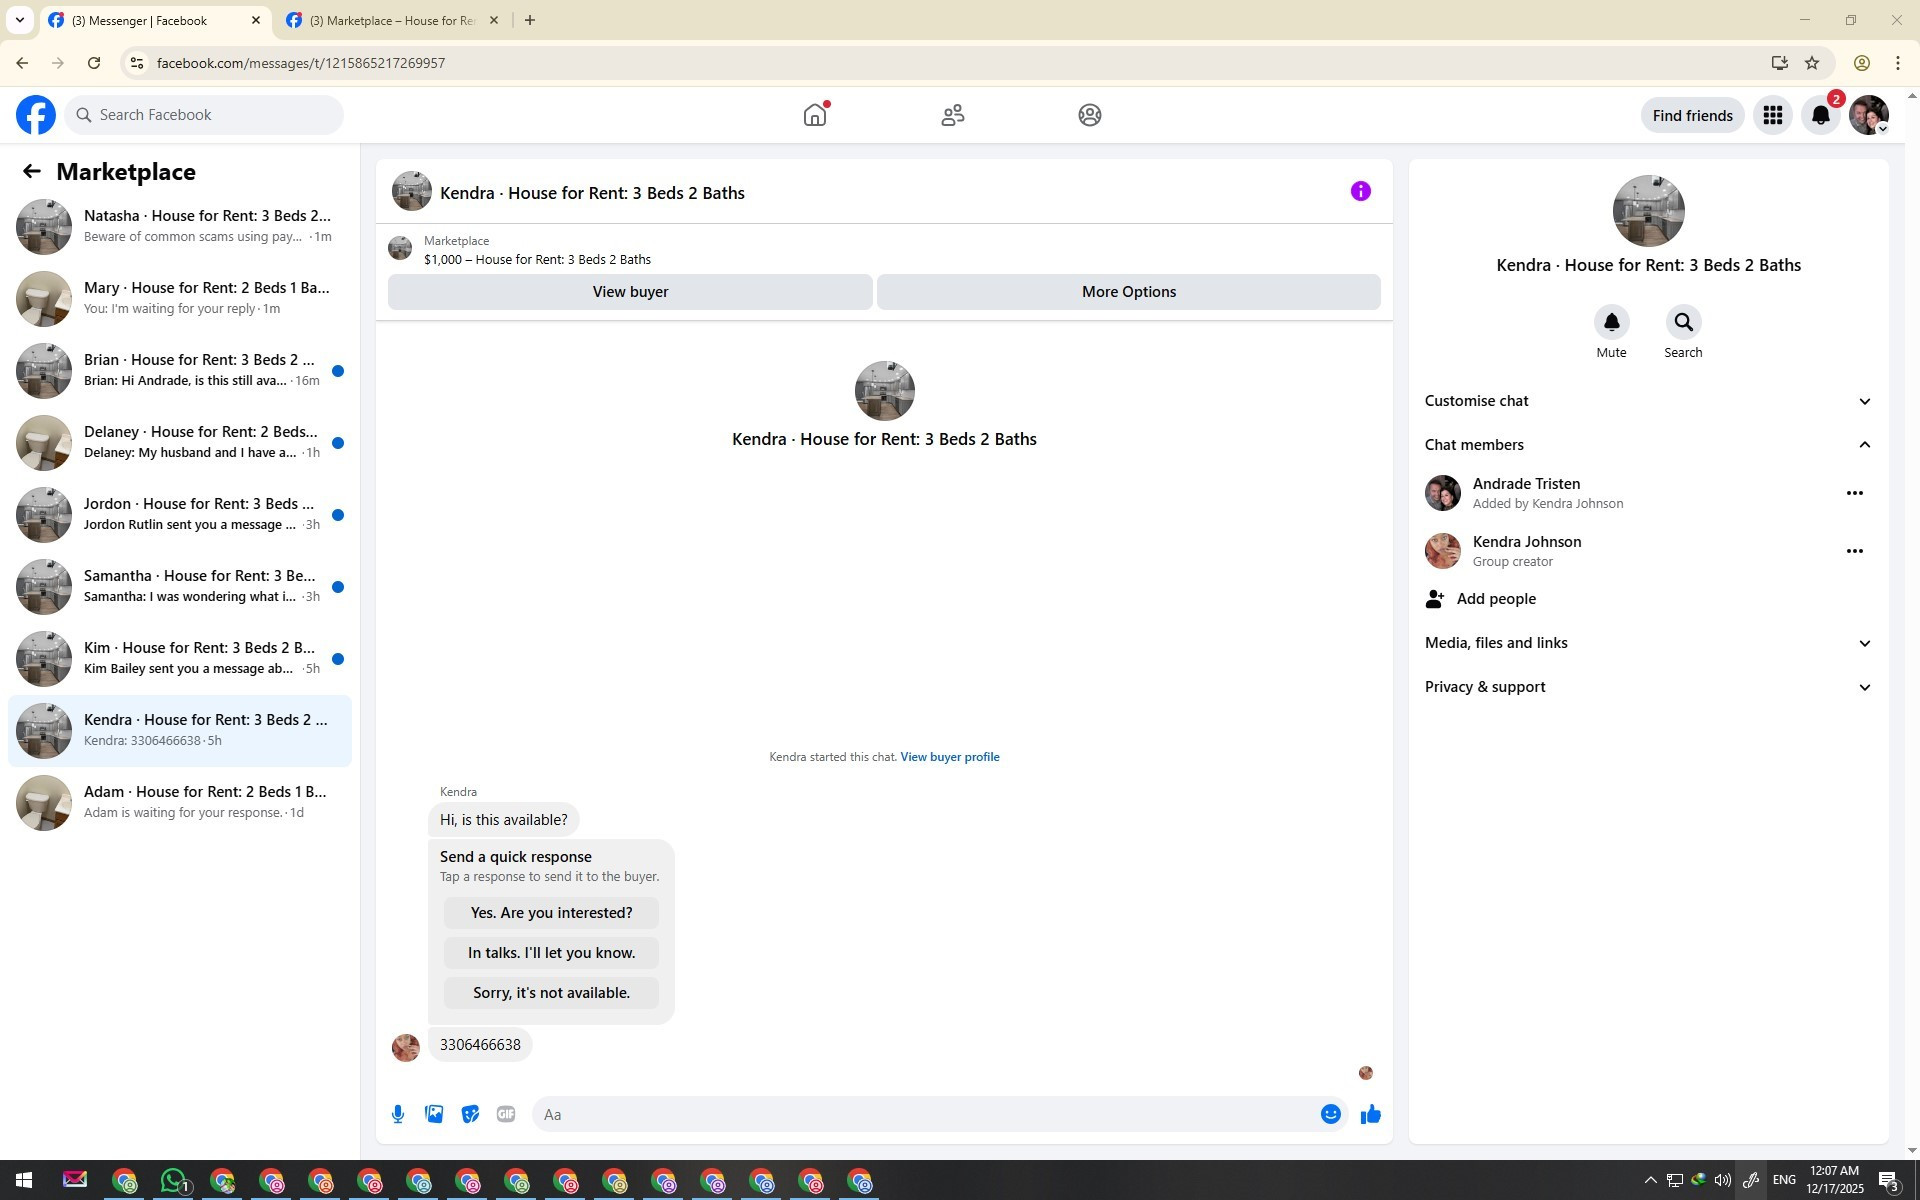The height and width of the screenshot is (1200, 1920).
Task: Send 'In talks. I'll let you know.' response
Action: [x=551, y=953]
